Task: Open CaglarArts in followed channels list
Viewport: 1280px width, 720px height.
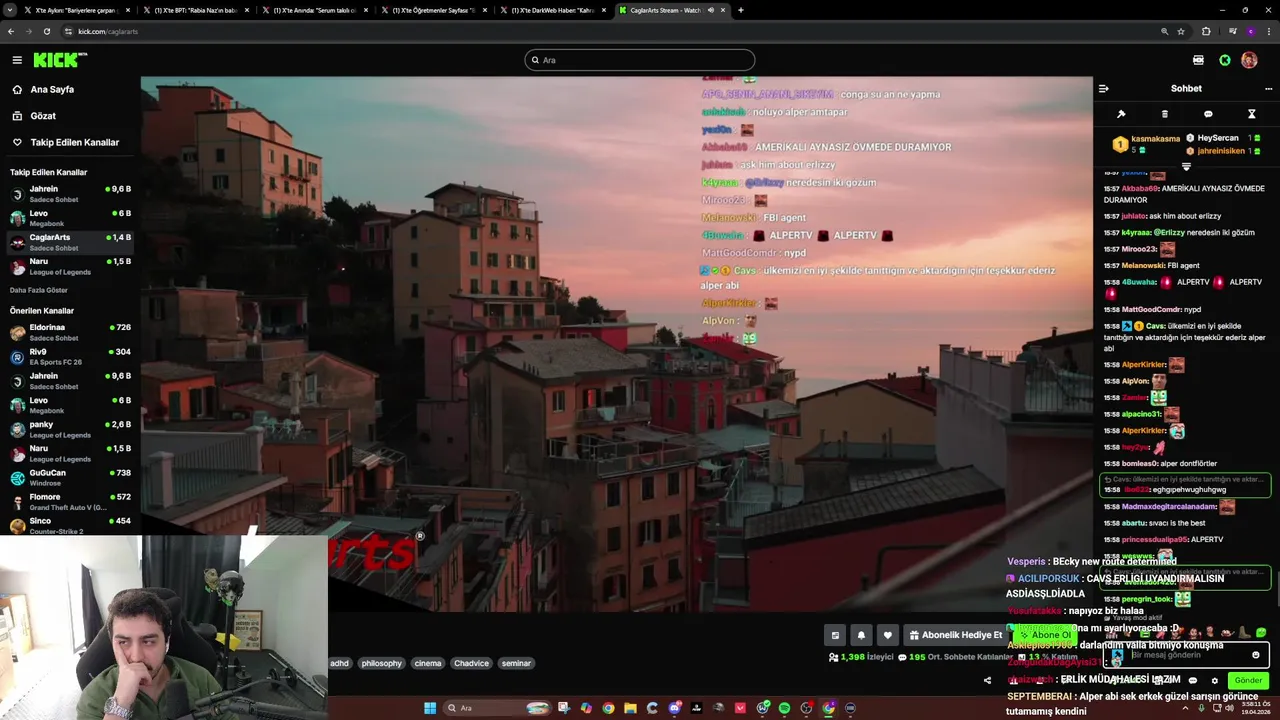Action: click(70, 242)
